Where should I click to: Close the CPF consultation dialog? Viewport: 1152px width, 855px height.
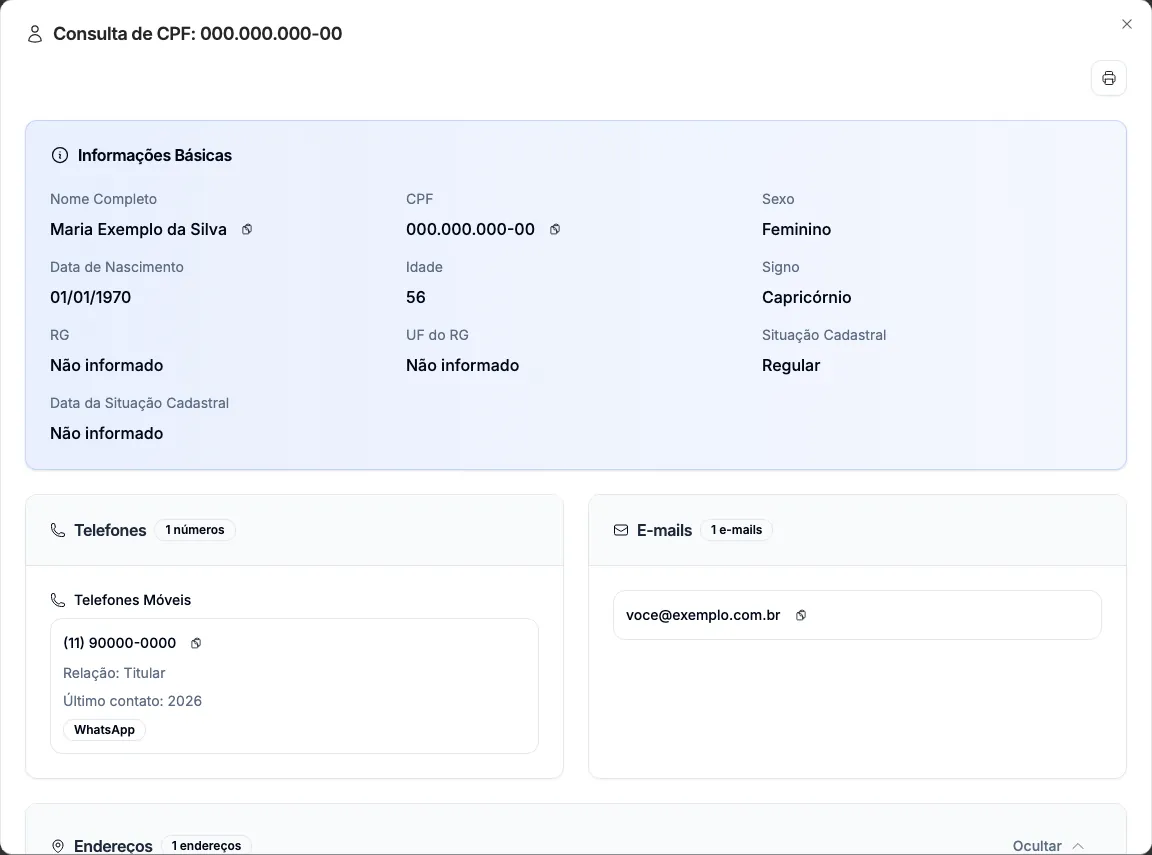[x=1126, y=24]
